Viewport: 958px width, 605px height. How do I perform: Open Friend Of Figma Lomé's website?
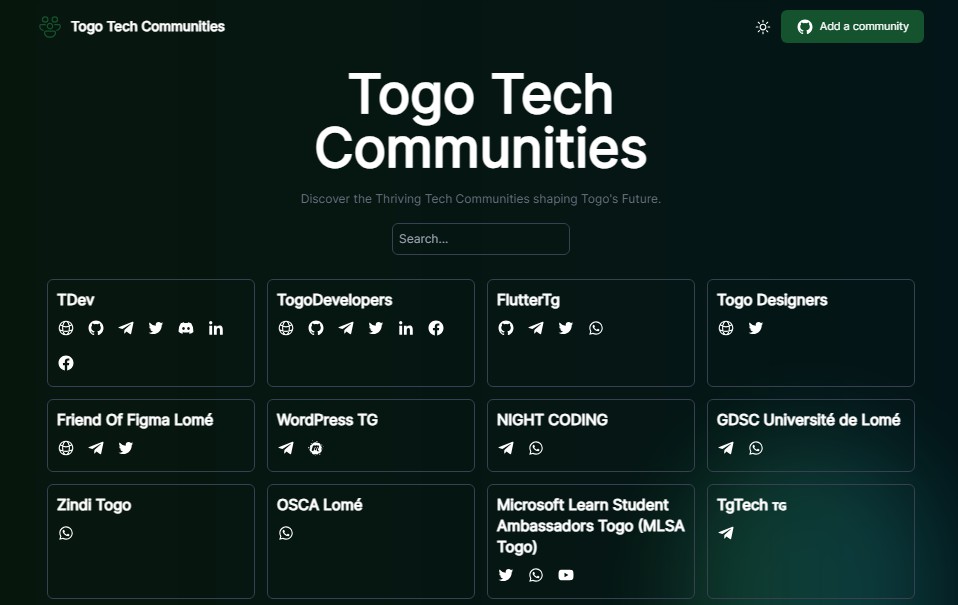66,448
